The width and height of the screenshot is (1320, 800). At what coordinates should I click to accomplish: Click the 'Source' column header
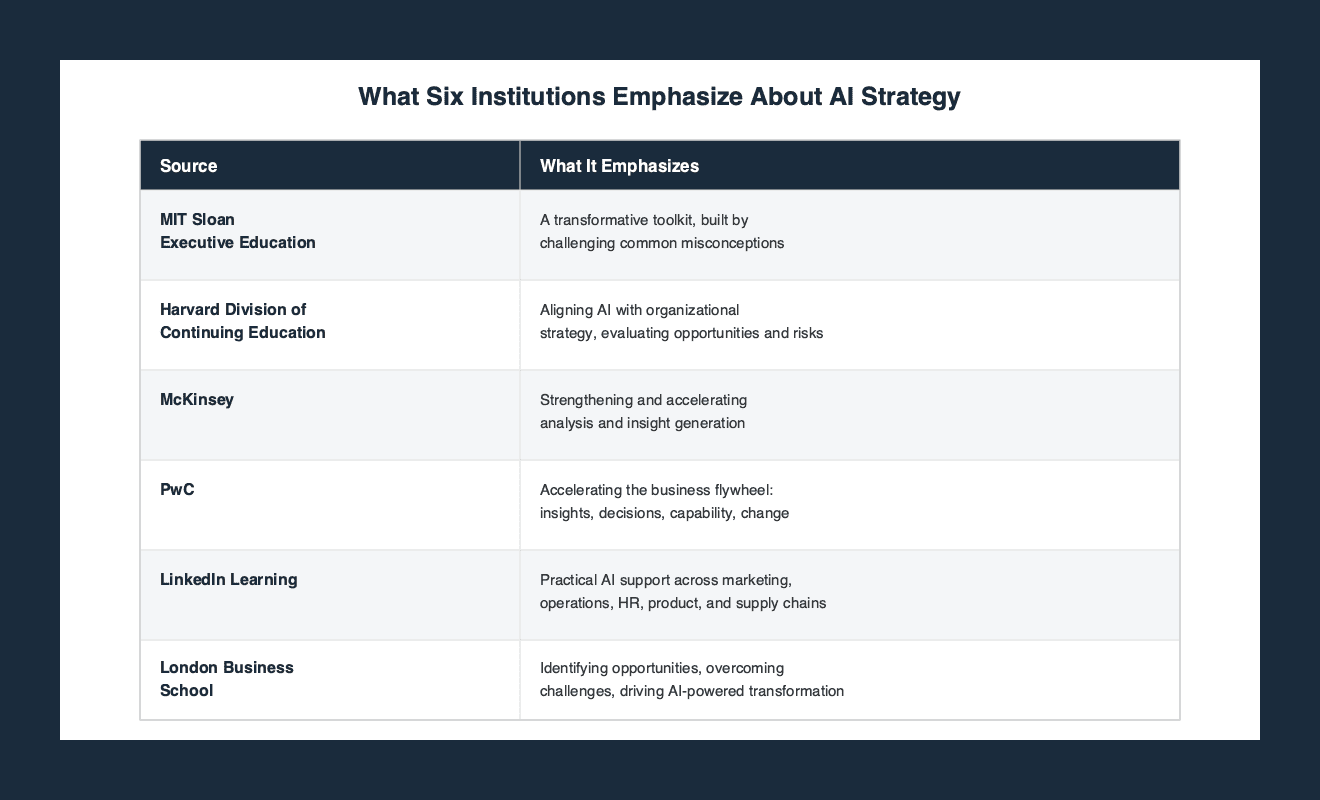click(330, 165)
